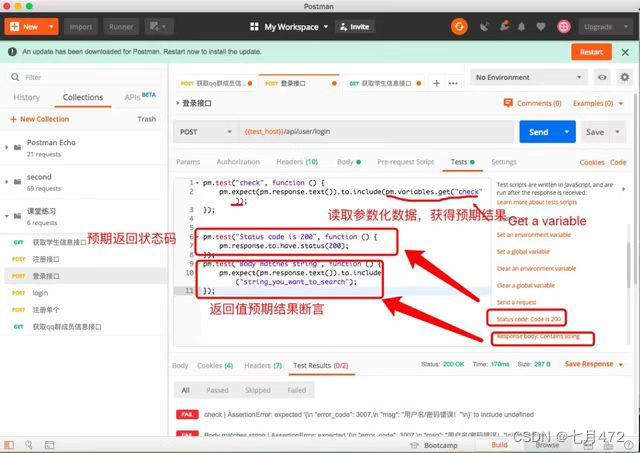
Task: Switch to the 获取学生信息接口 request tab
Action: coord(384,83)
